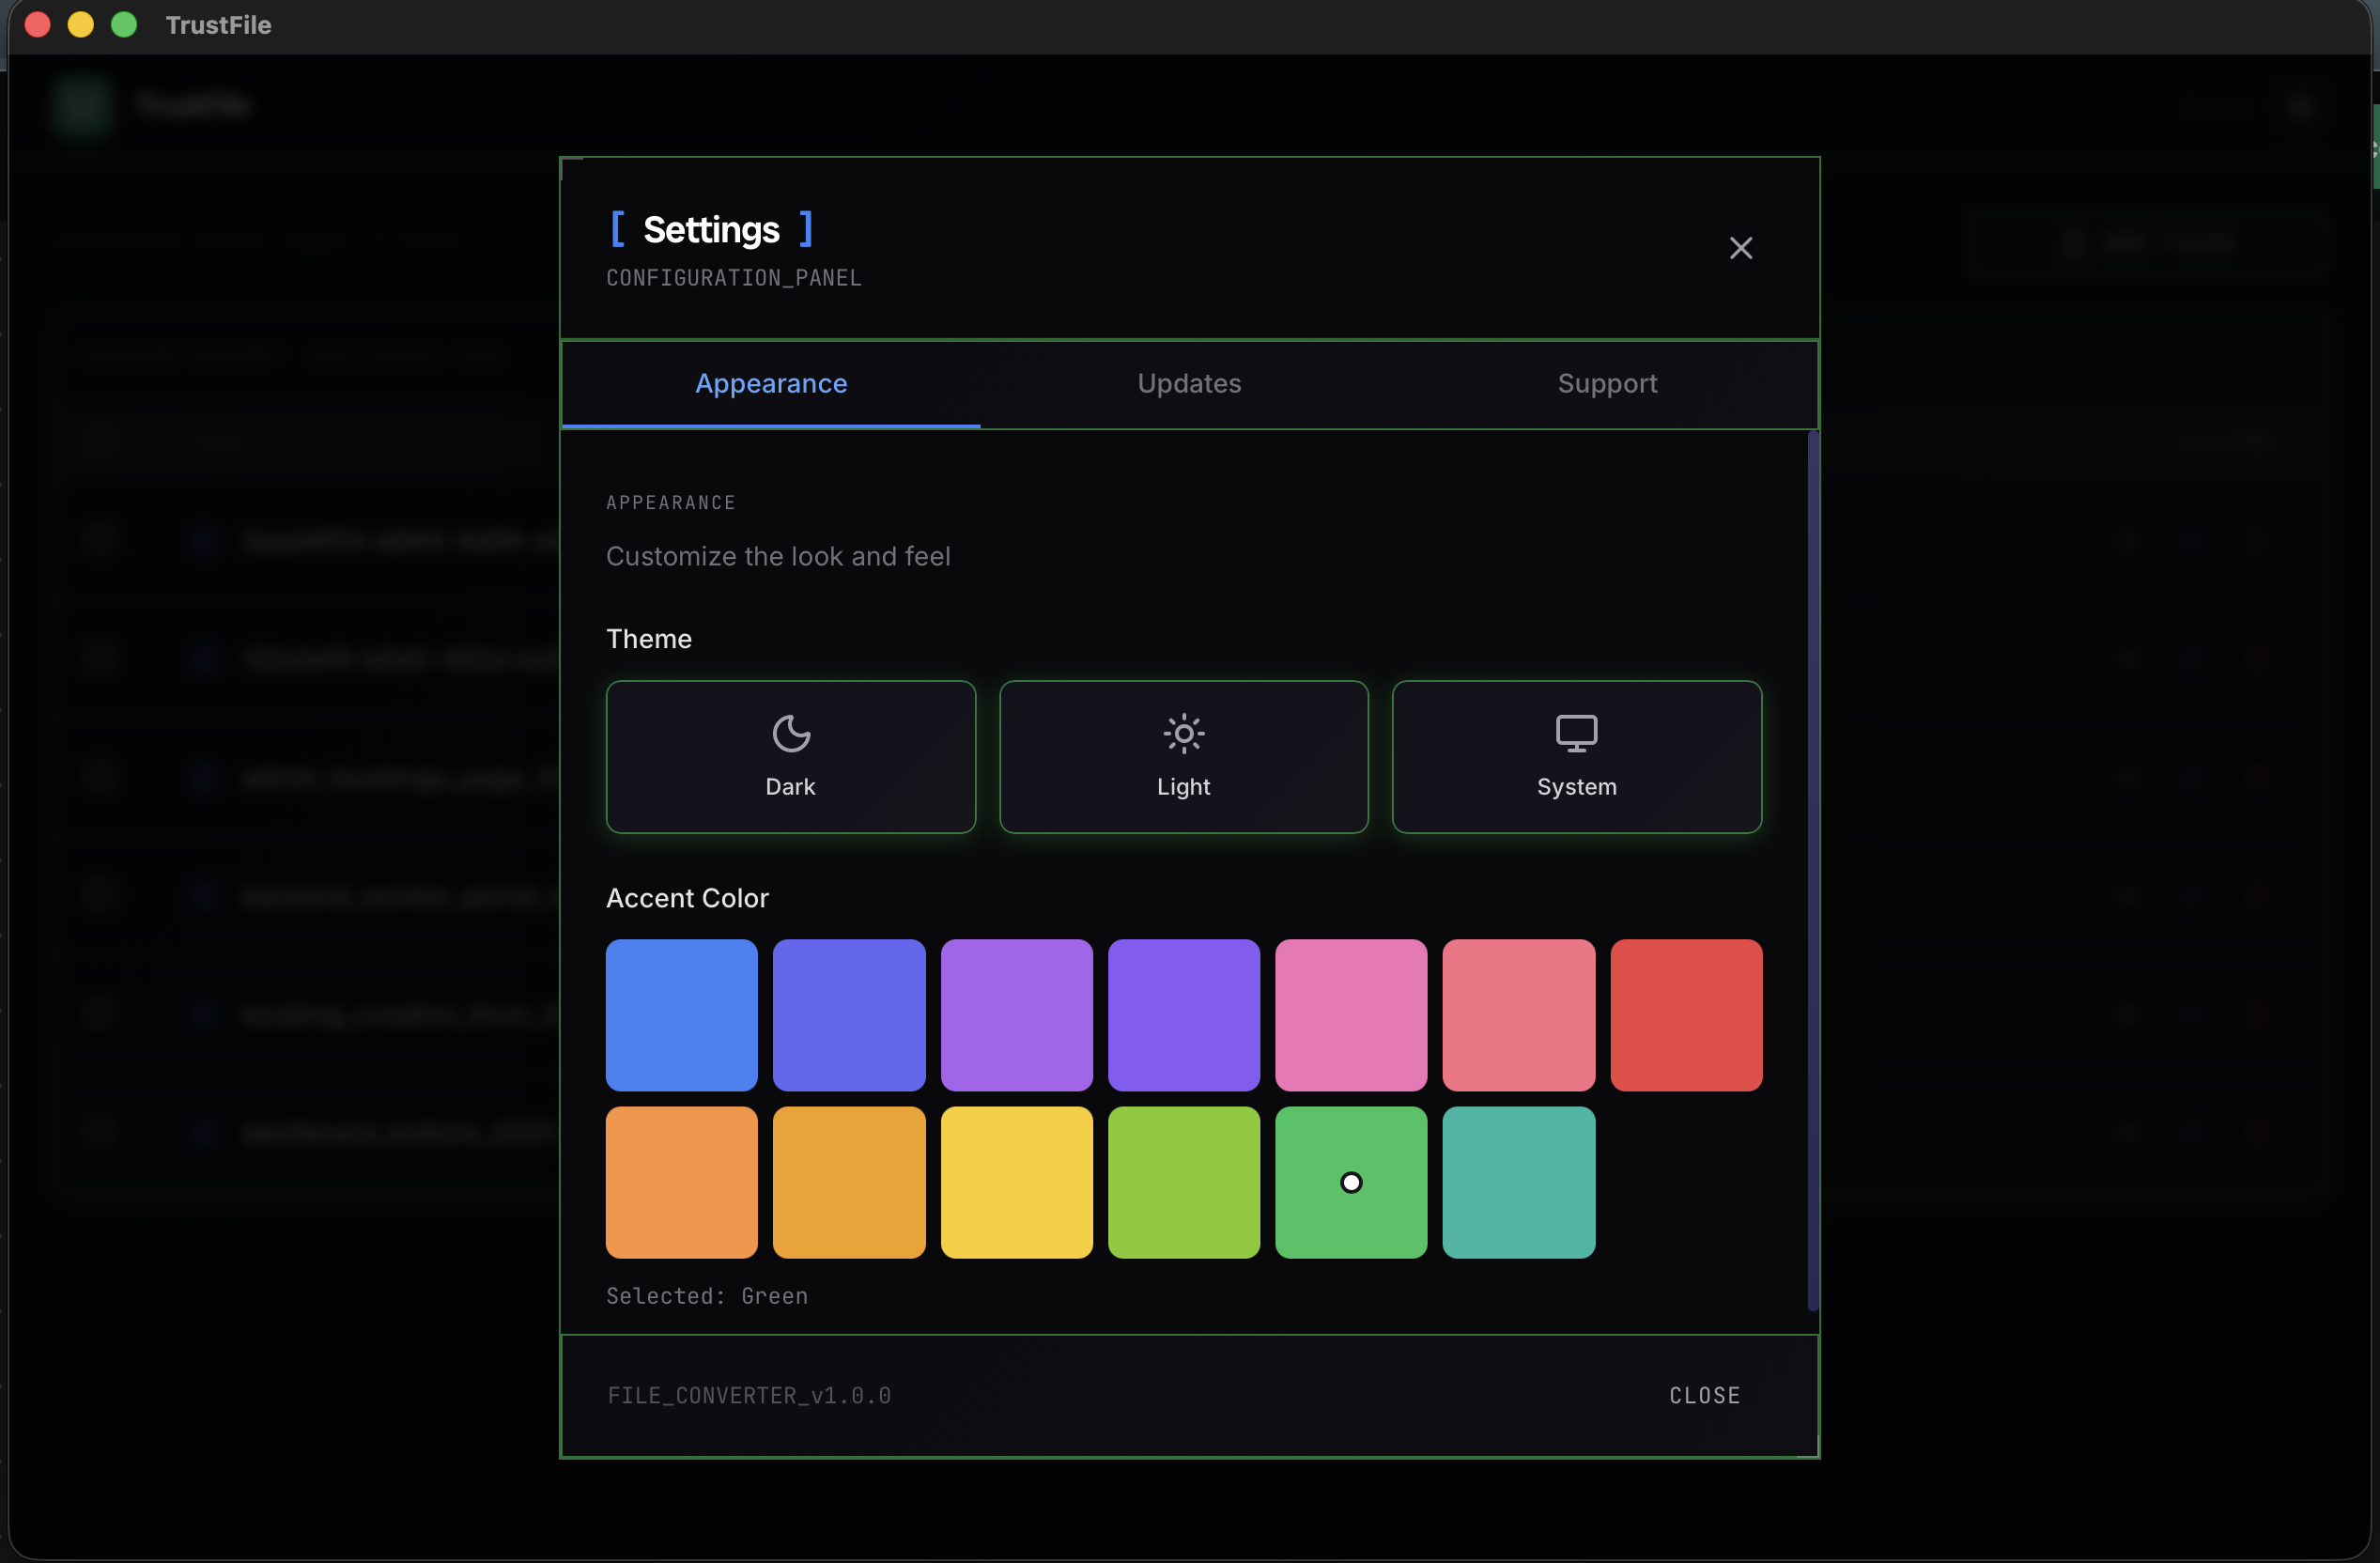2380x1563 pixels.
Task: Select the coral salmon accent swatch
Action: click(1517, 1014)
